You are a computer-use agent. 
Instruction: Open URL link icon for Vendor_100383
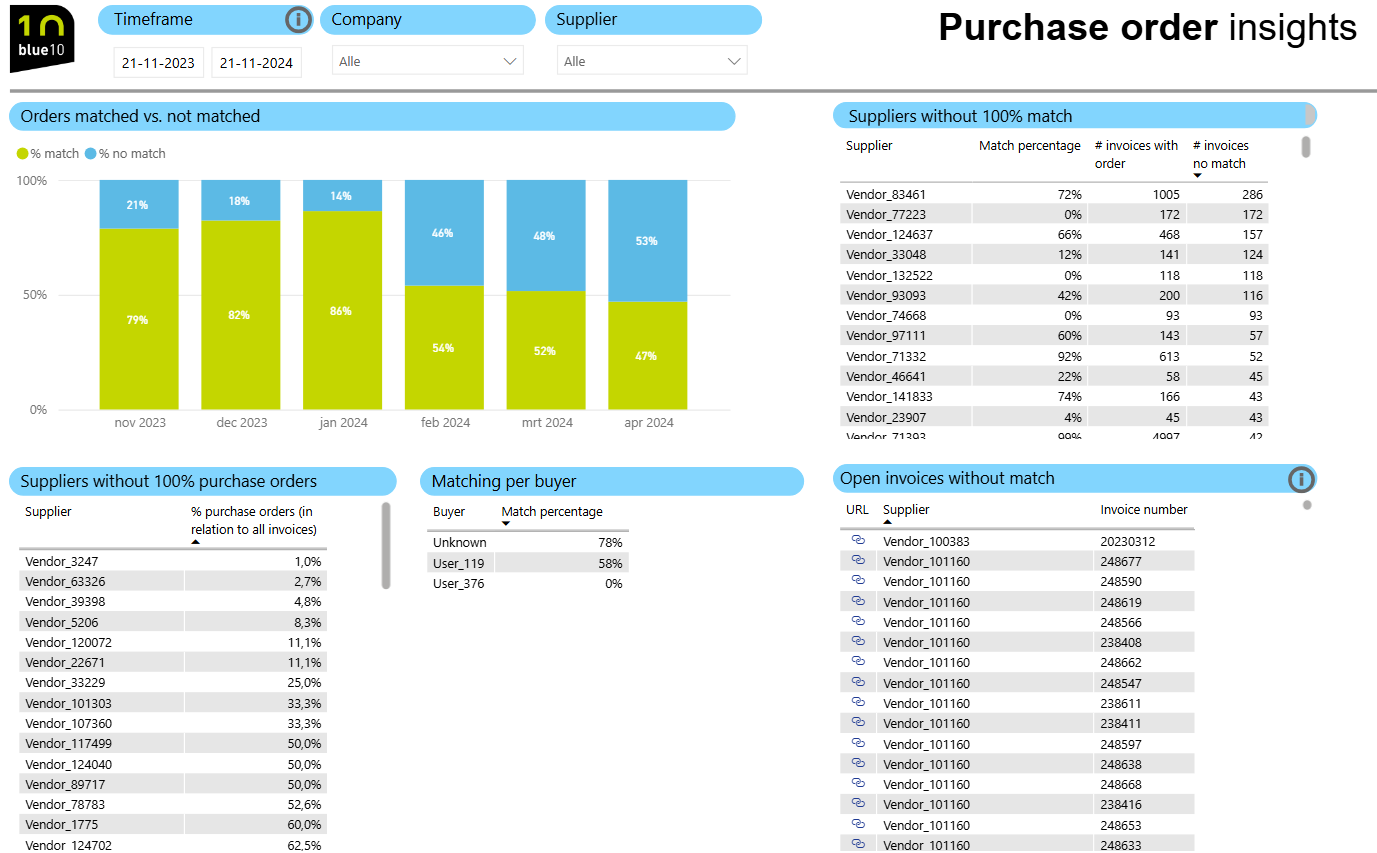coord(857,540)
